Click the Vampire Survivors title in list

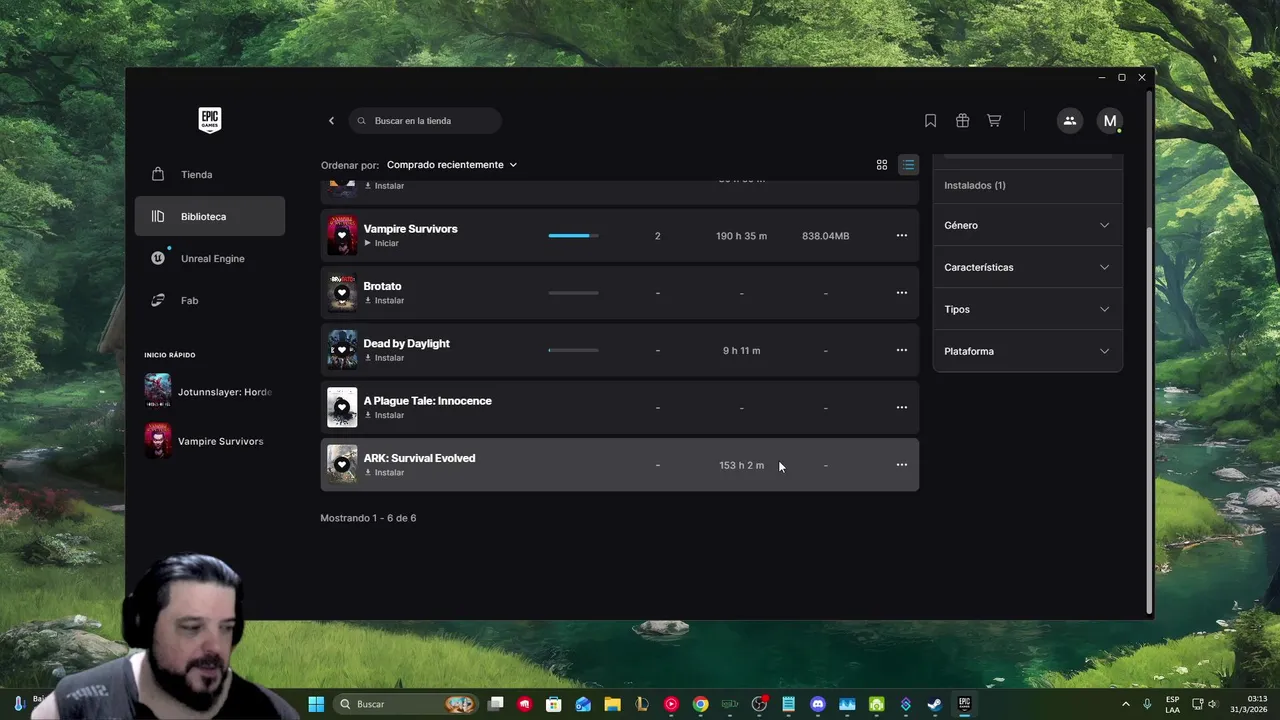pos(410,229)
